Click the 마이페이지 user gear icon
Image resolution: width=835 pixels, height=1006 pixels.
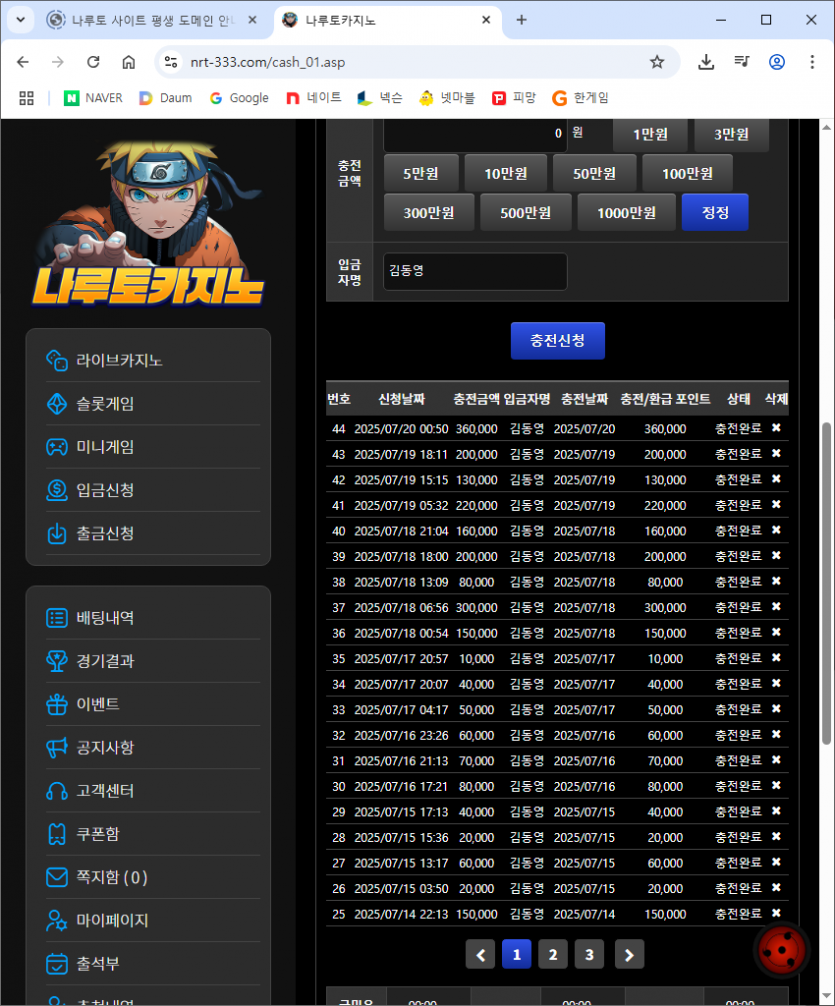click(56, 920)
